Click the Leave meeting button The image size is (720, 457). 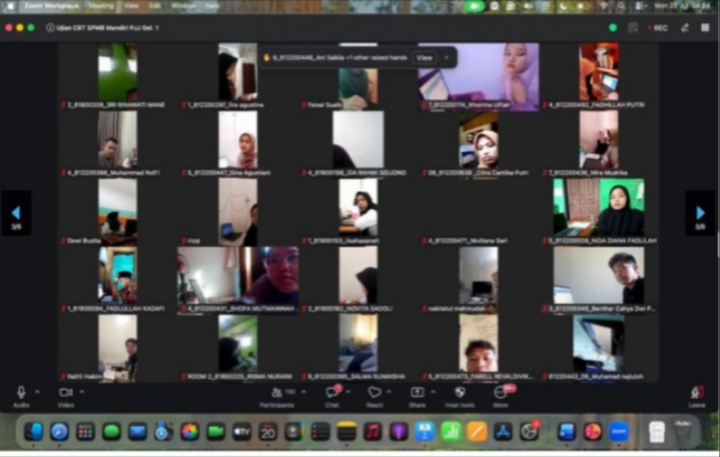coord(697,396)
